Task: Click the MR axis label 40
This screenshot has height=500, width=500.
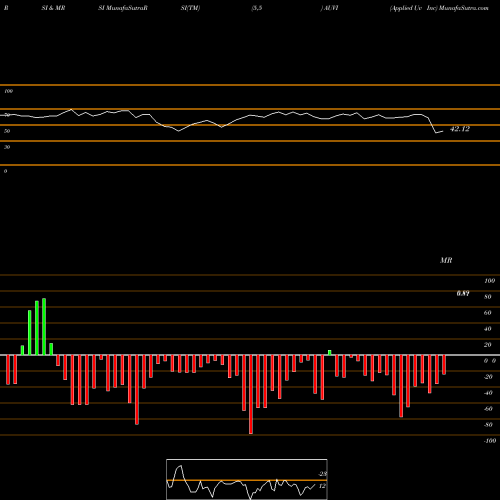Action: pos(488,329)
